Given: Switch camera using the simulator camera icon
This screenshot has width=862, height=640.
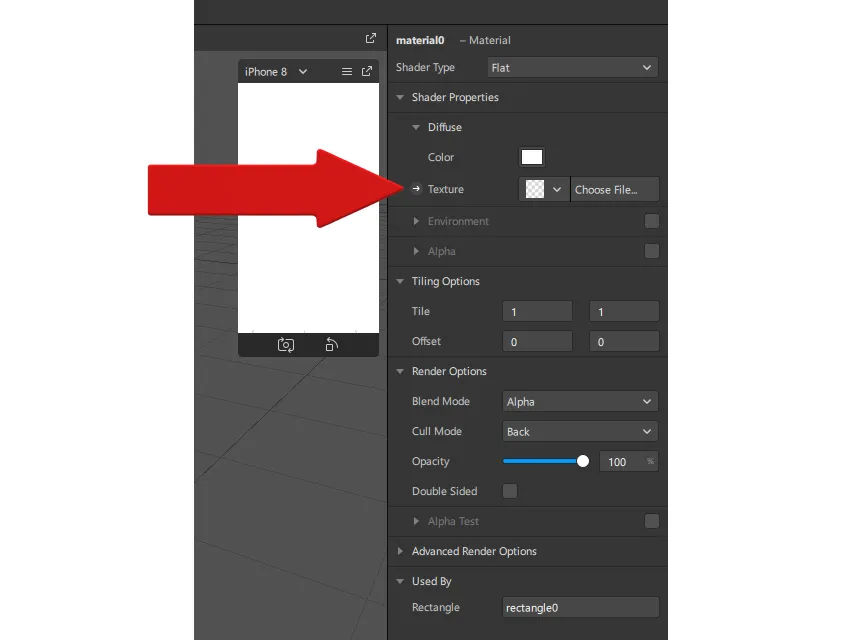Looking at the screenshot, I should click(286, 345).
